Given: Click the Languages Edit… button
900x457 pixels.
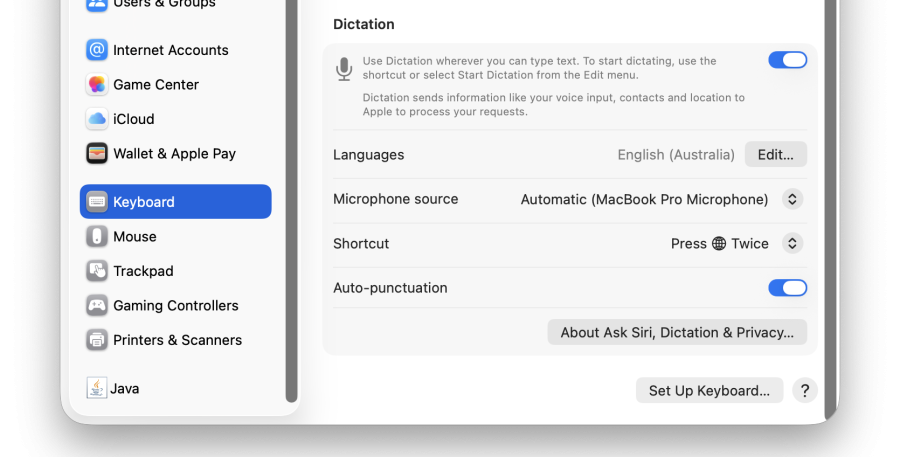Looking at the screenshot, I should click(775, 154).
